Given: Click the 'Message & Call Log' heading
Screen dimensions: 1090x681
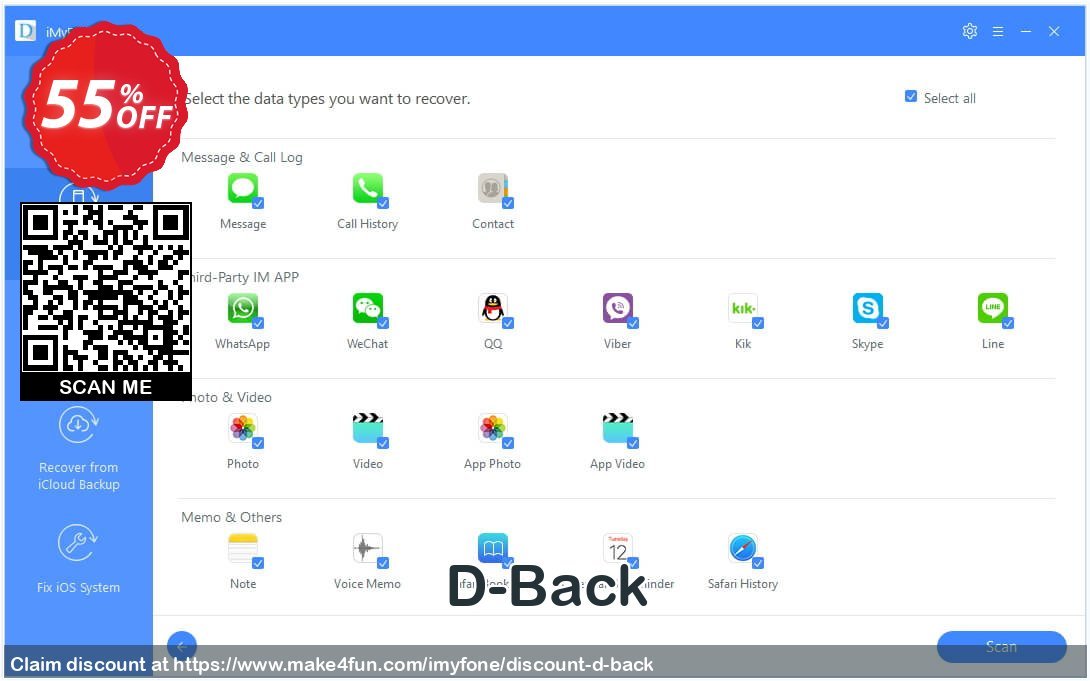Looking at the screenshot, I should (x=242, y=158).
